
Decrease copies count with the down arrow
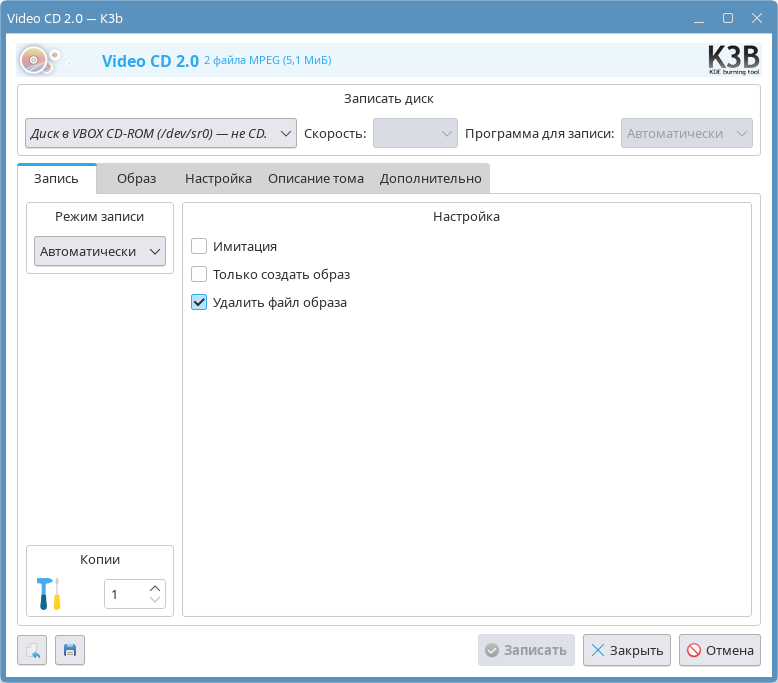coord(155,600)
